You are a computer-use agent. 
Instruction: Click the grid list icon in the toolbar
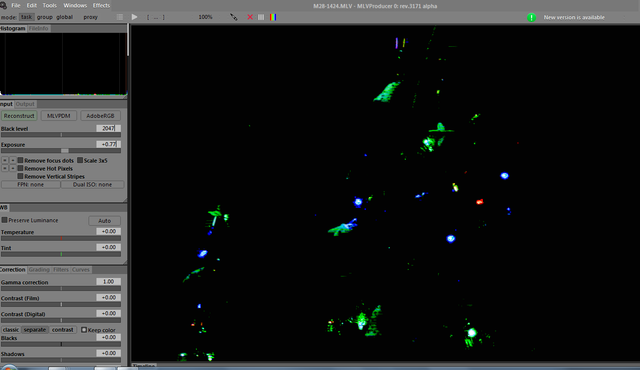point(120,17)
